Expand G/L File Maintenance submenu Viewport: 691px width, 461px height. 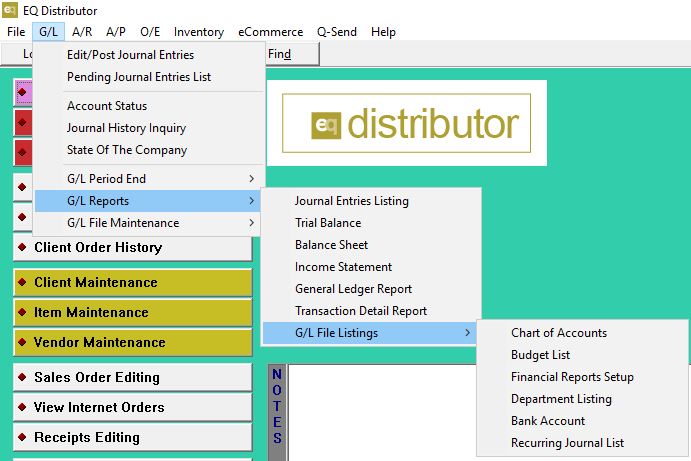click(x=149, y=223)
